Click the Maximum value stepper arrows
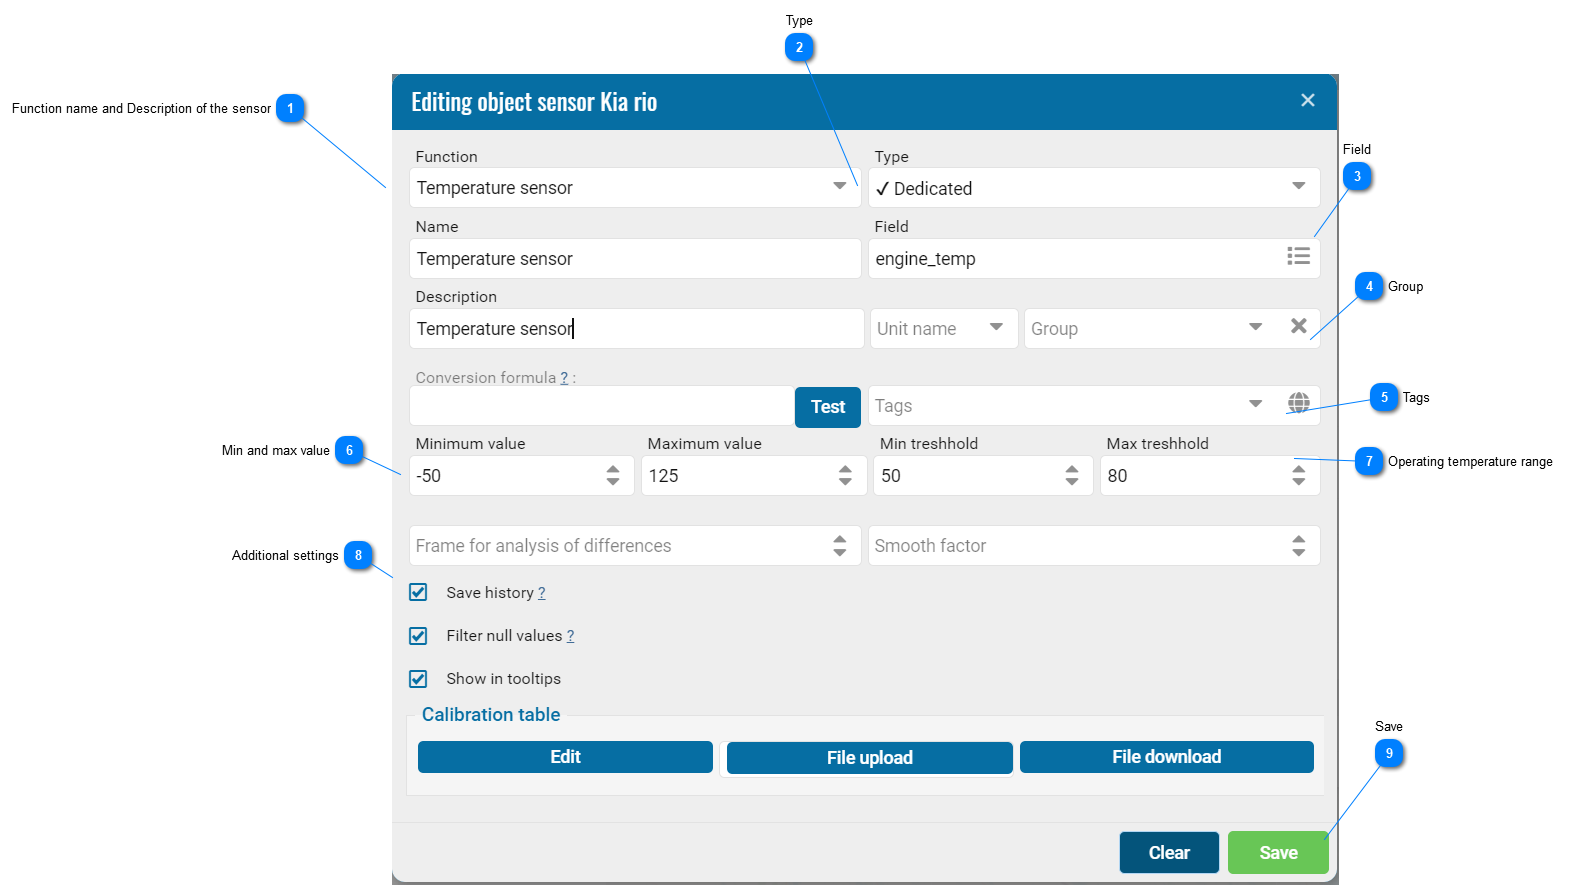 845,476
